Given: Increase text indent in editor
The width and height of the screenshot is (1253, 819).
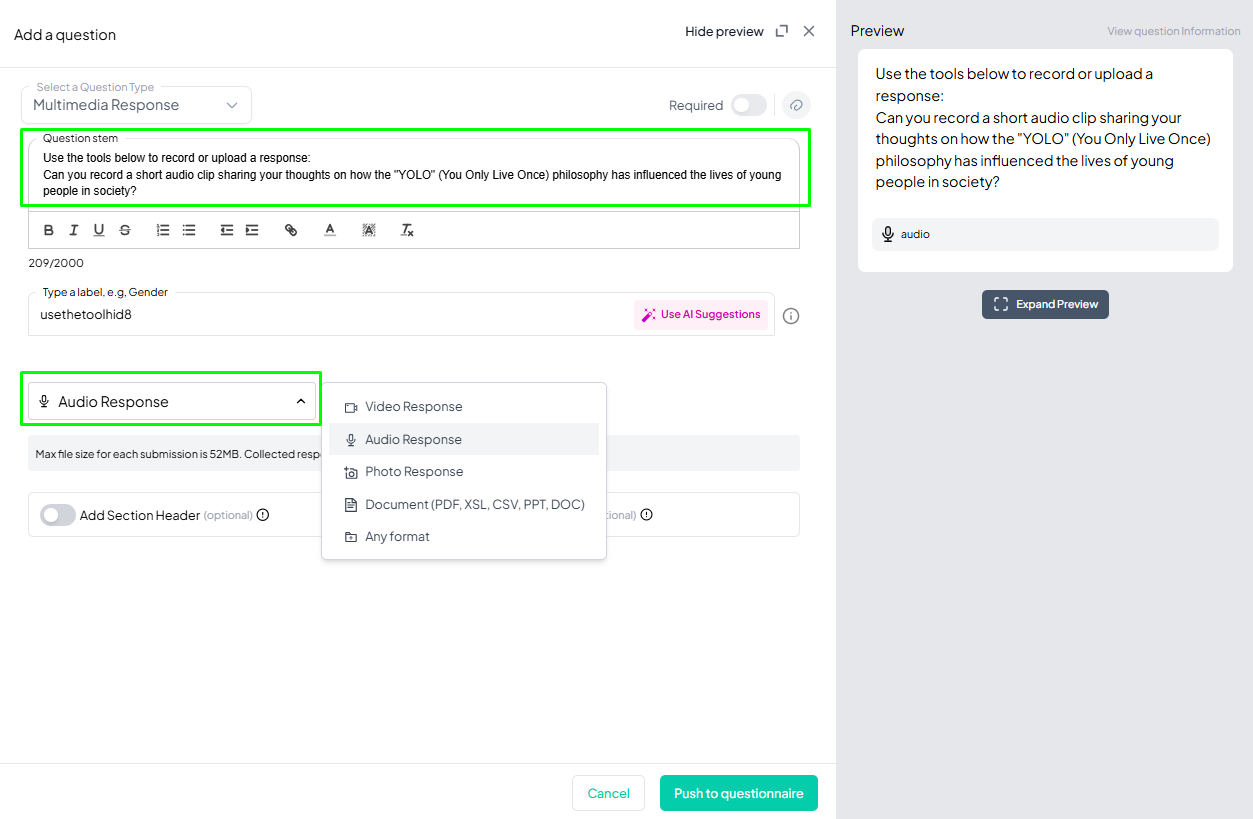Looking at the screenshot, I should click(252, 230).
